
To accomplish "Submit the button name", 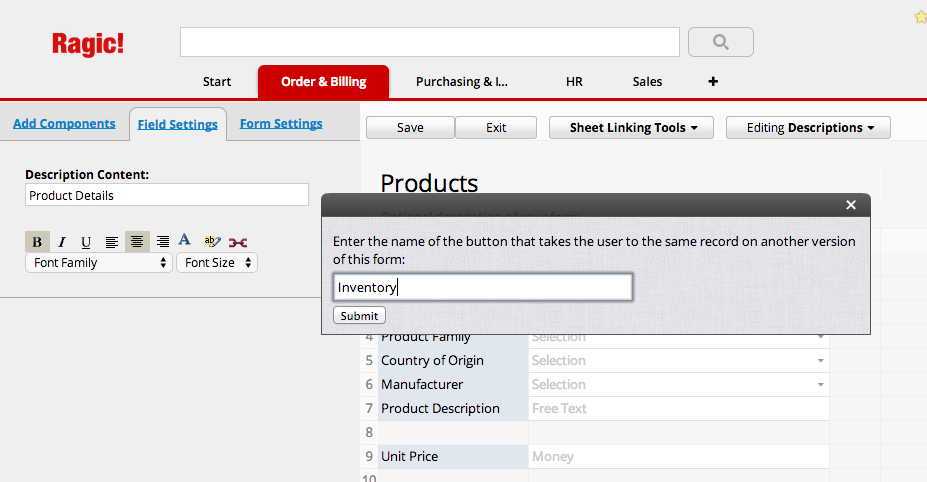I will 359,315.
